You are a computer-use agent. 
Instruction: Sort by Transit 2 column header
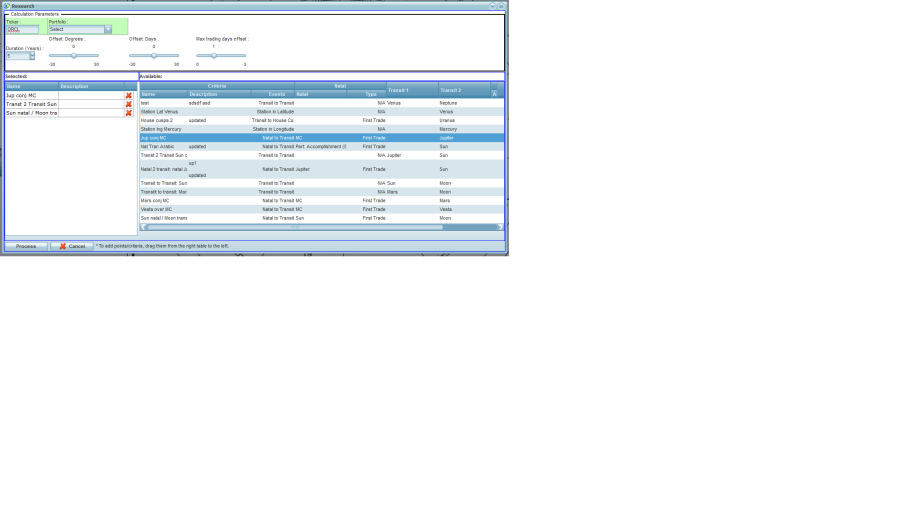[x=463, y=90]
